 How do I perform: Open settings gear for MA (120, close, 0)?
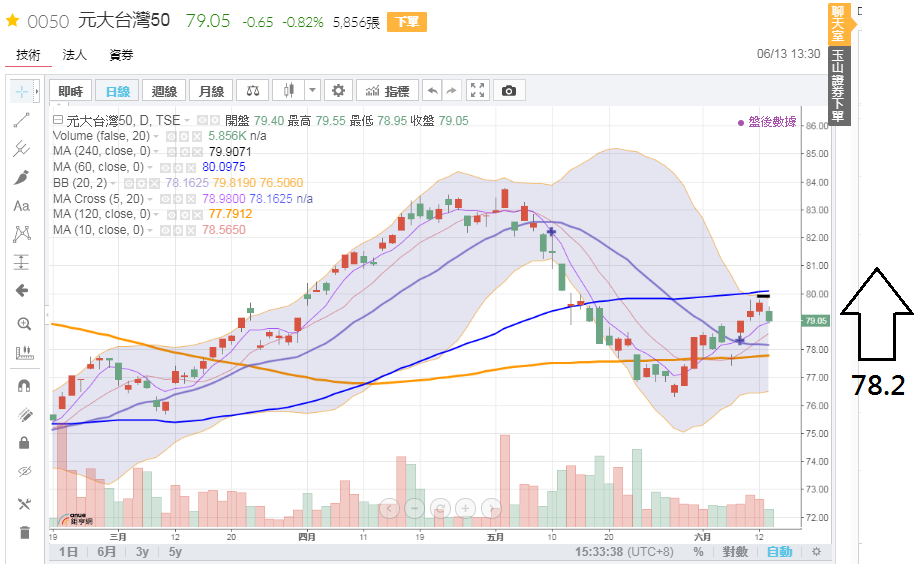(x=182, y=215)
